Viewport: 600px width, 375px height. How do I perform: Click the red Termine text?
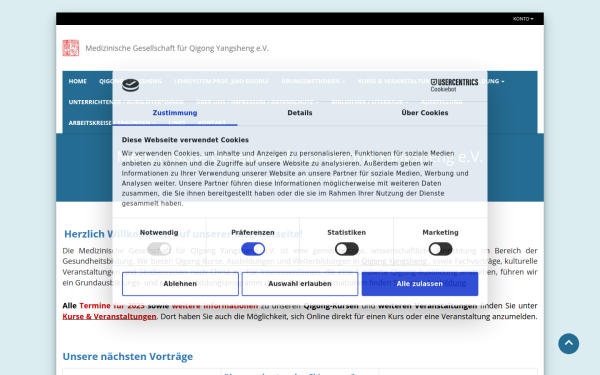point(95,306)
